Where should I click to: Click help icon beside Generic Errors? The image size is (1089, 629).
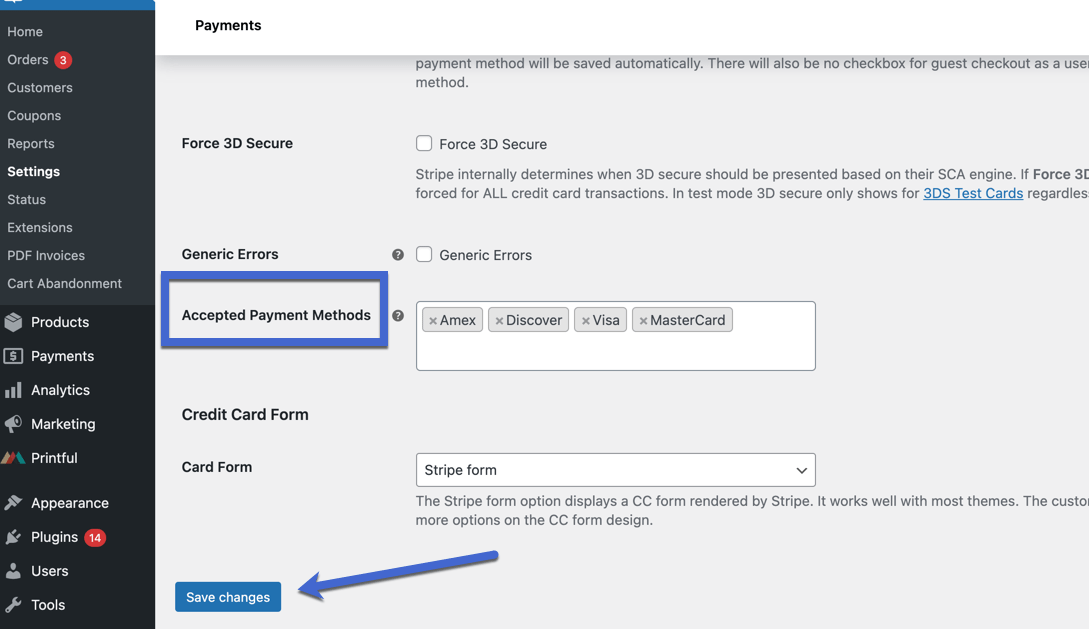click(x=398, y=255)
